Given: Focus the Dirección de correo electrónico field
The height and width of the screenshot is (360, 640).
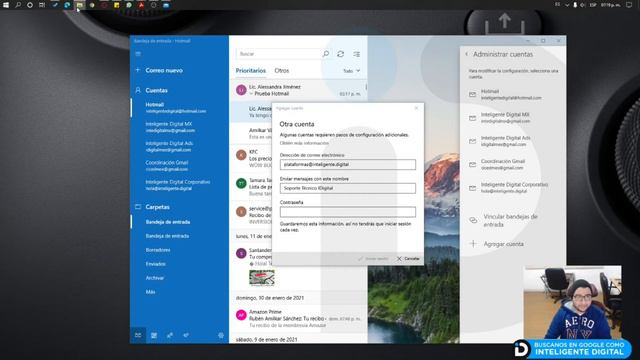Looking at the screenshot, I should point(348,164).
